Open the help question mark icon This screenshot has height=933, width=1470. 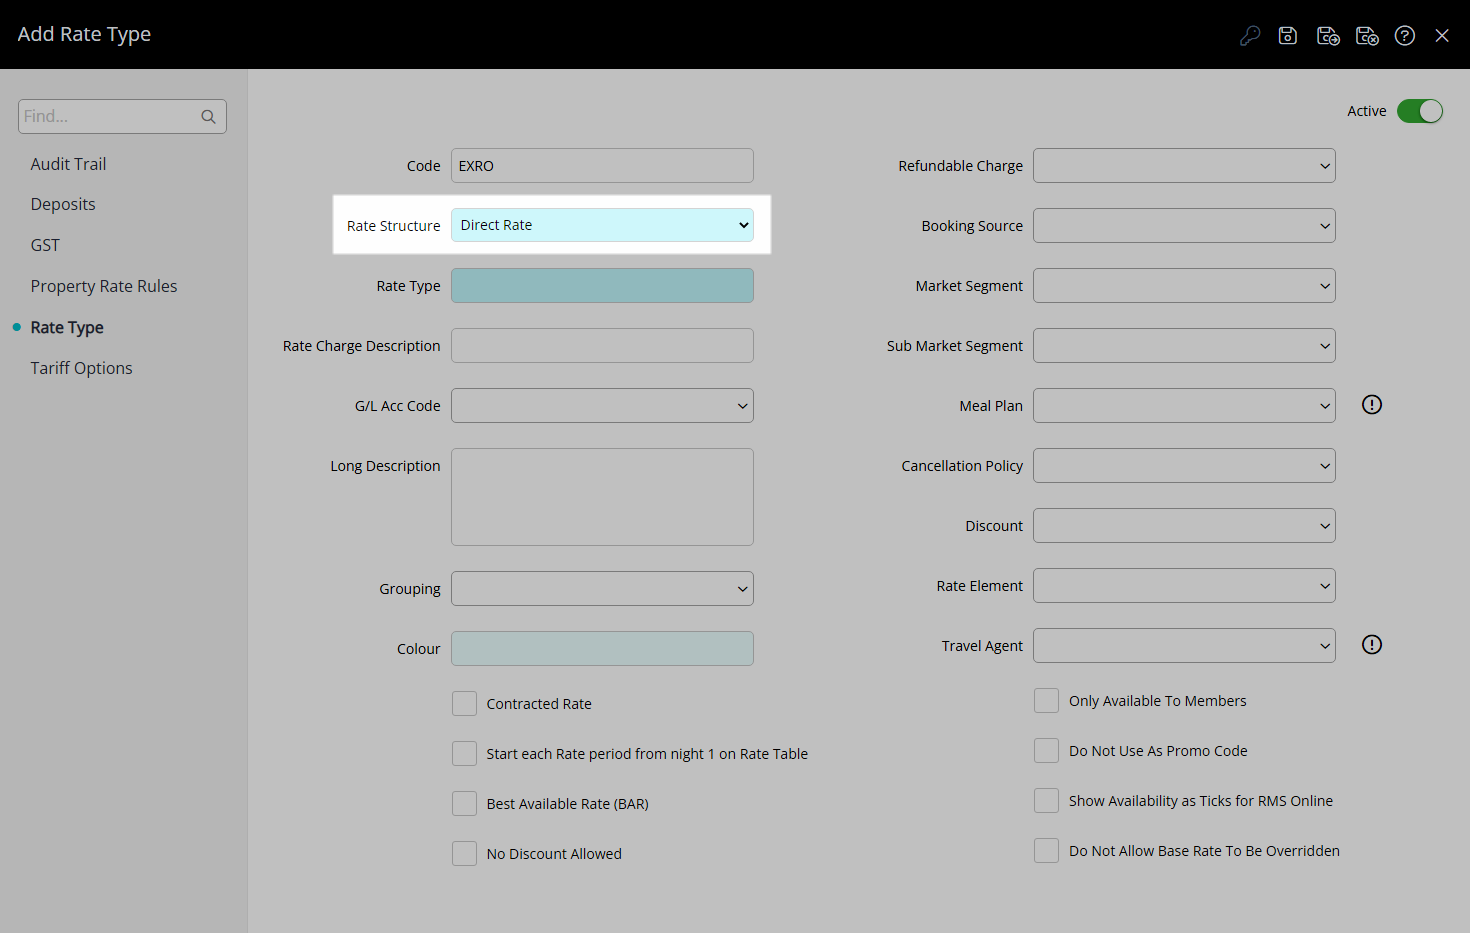1405,36
